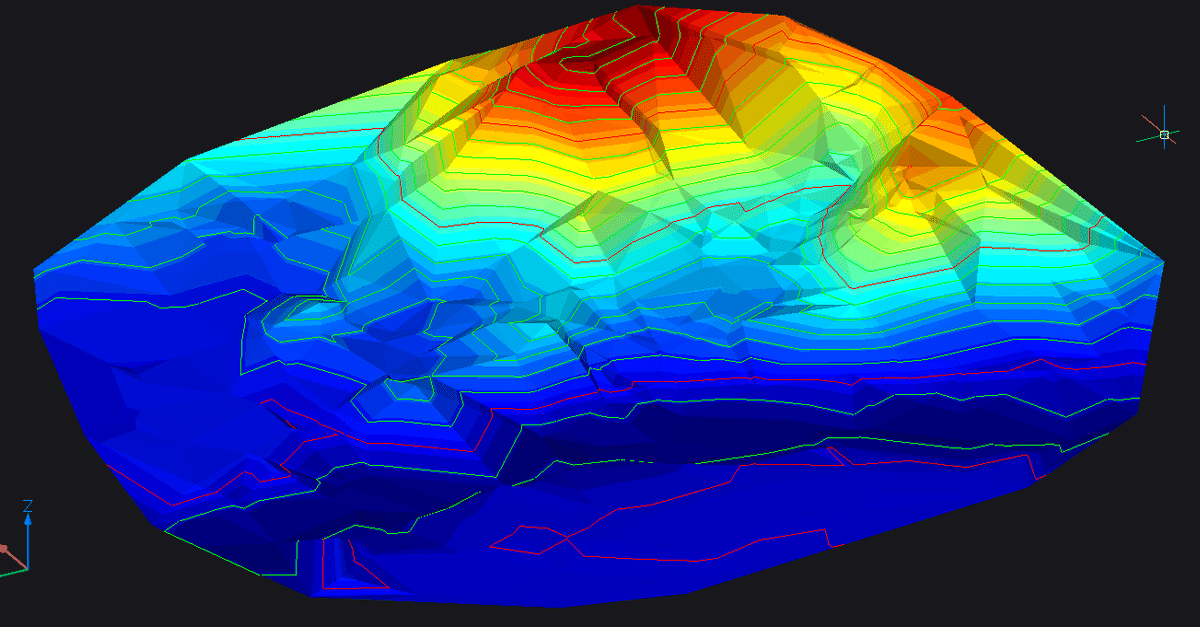The width and height of the screenshot is (1200, 627).
Task: Click the crosshair pickbox cursor marker
Action: 1164,134
